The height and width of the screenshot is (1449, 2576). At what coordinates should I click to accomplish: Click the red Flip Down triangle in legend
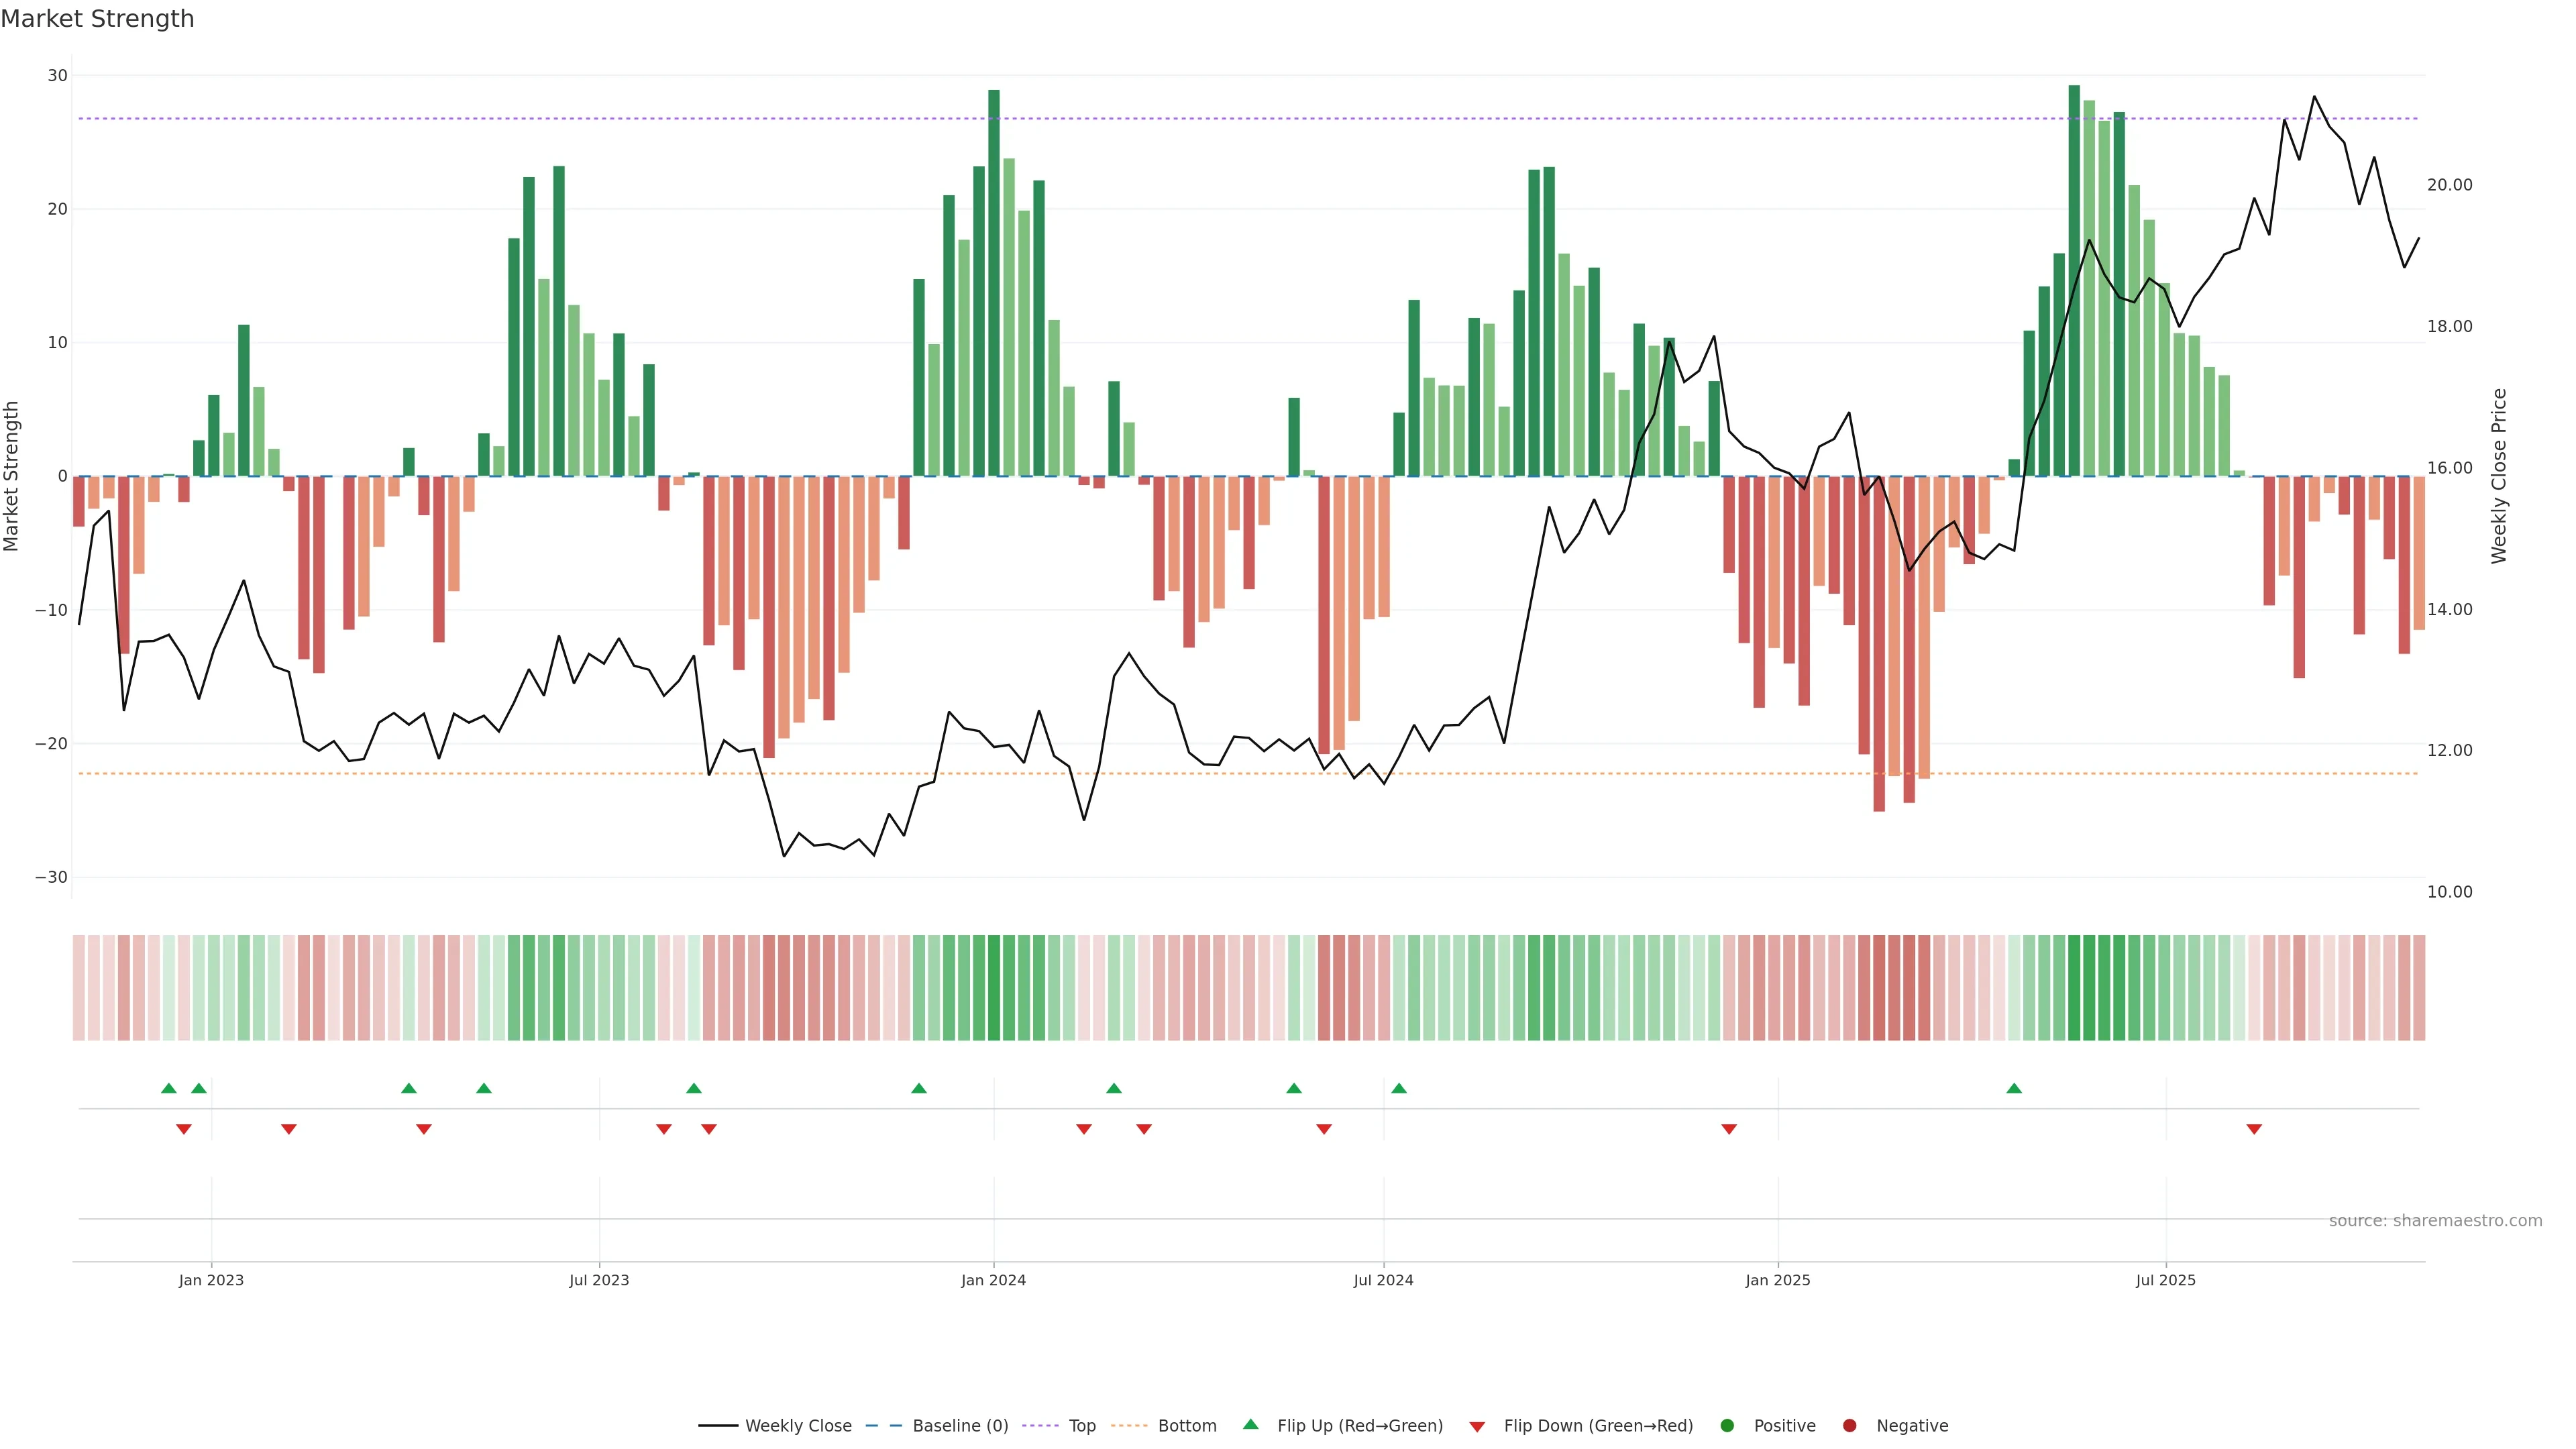coord(1477,1426)
